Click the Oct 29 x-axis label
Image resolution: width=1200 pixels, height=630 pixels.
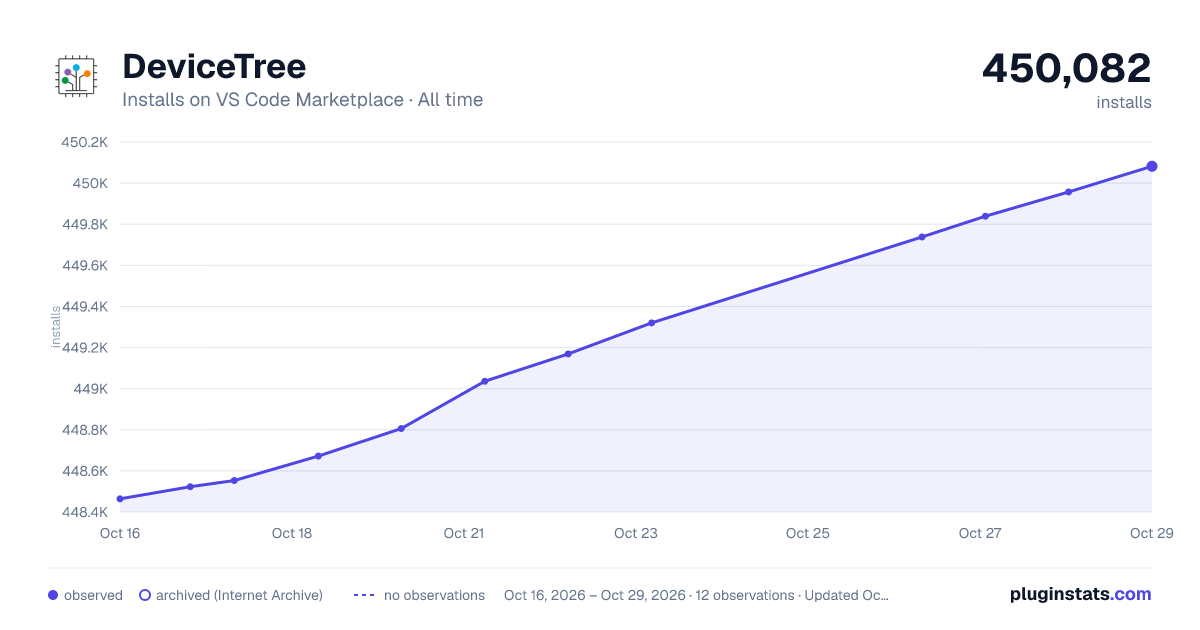coord(1150,533)
